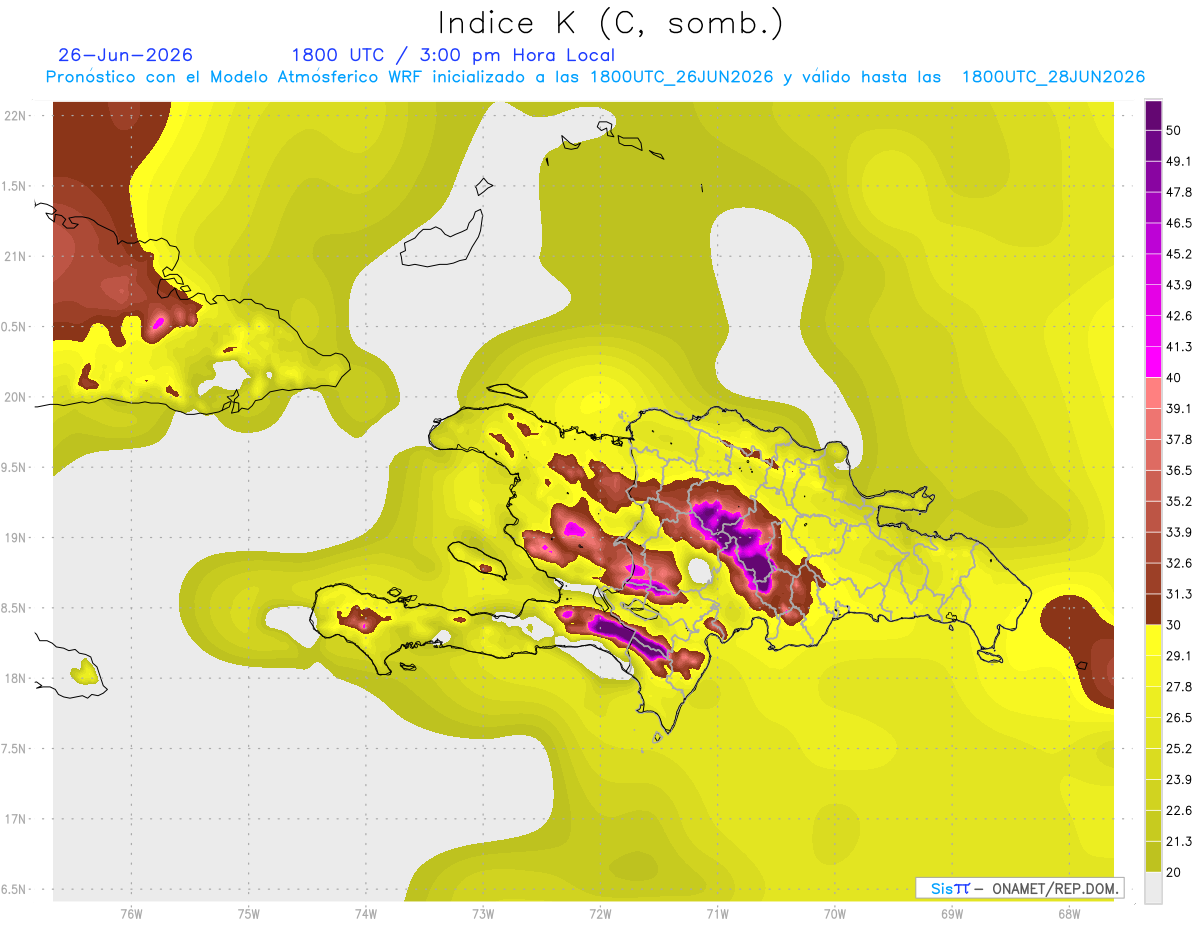The height and width of the screenshot is (927, 1200).
Task: Click the legend value "27.8"
Action: 1178,687
